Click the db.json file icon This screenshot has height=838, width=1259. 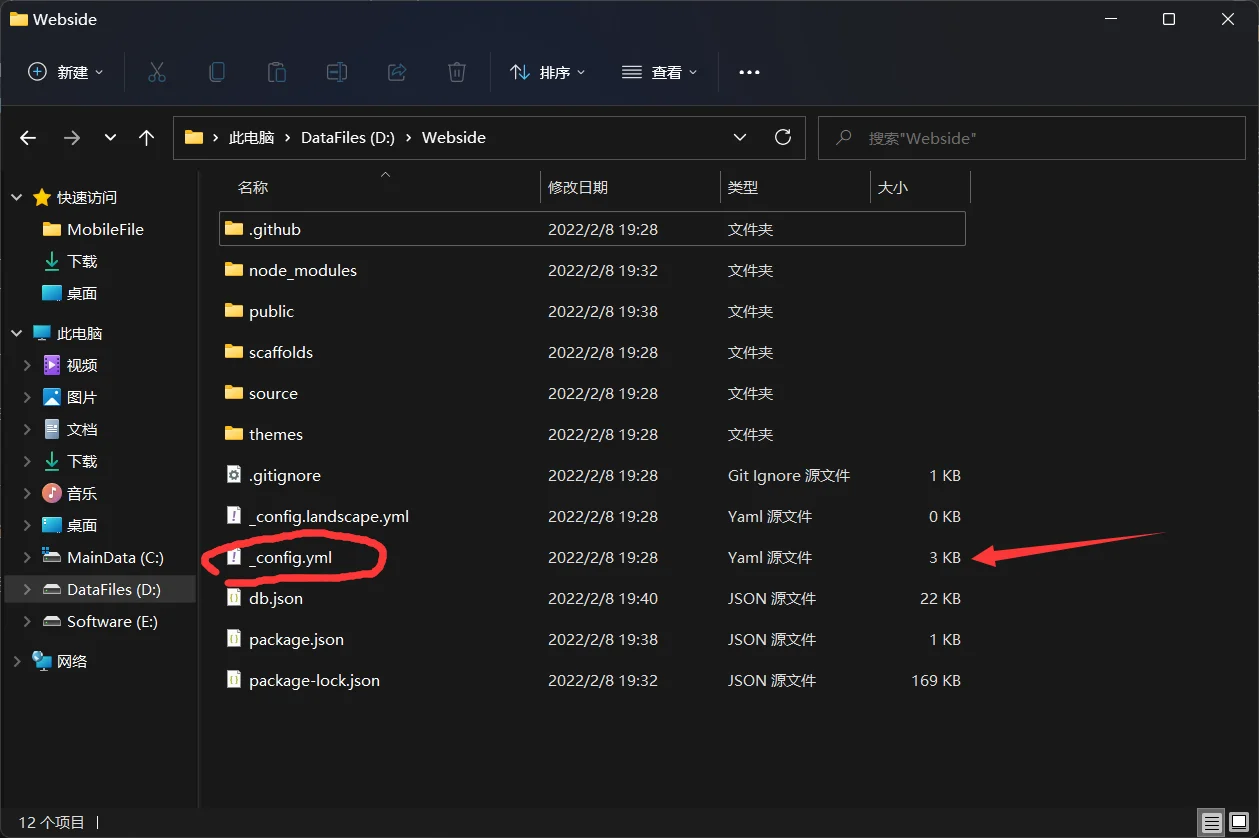click(234, 598)
